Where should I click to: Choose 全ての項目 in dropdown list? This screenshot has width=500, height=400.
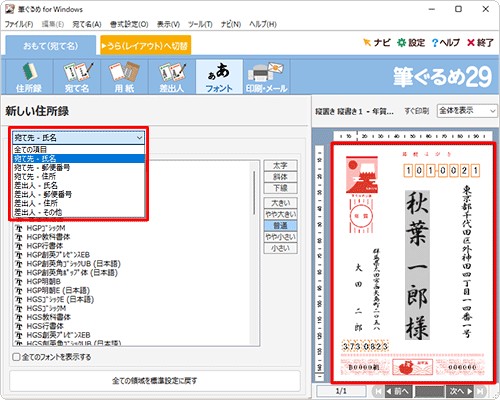click(79, 149)
